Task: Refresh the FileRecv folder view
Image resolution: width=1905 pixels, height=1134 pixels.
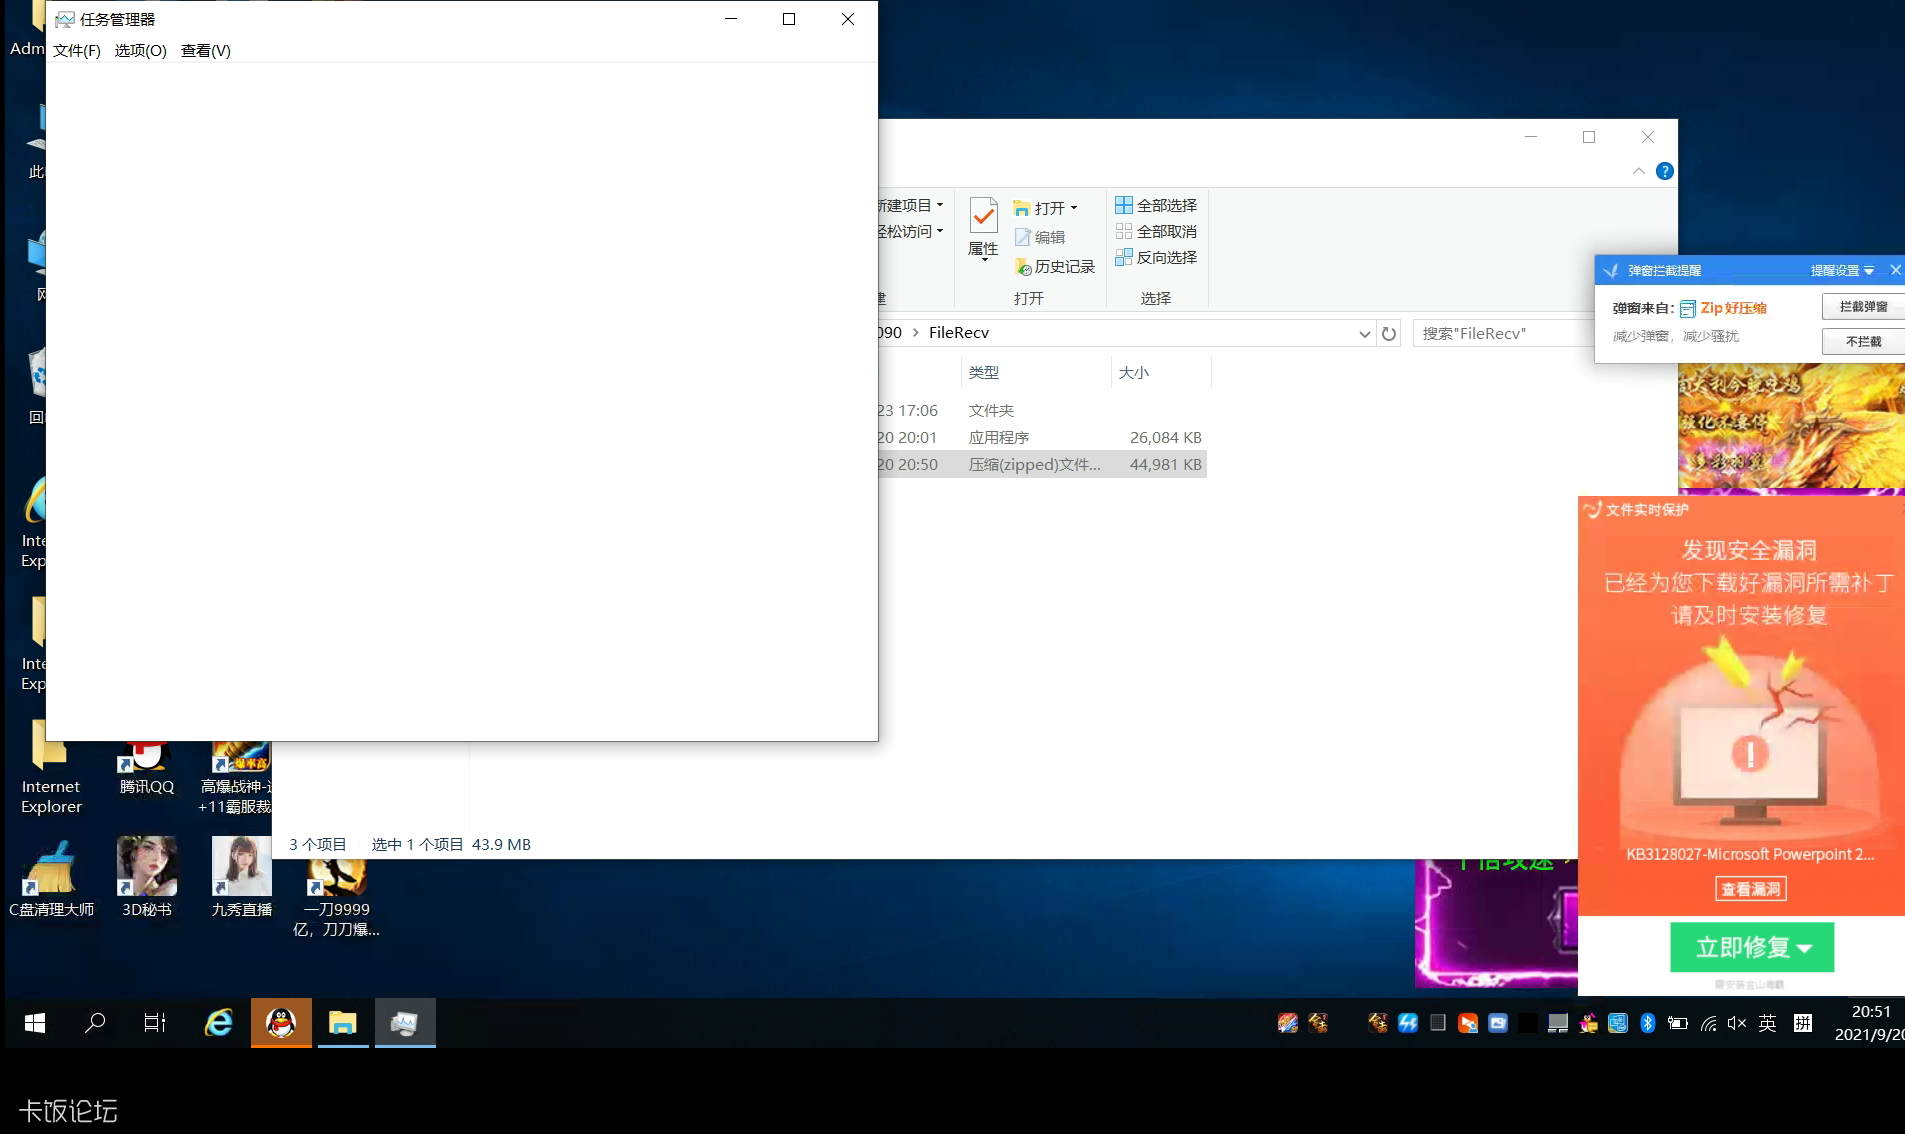Action: click(1389, 334)
